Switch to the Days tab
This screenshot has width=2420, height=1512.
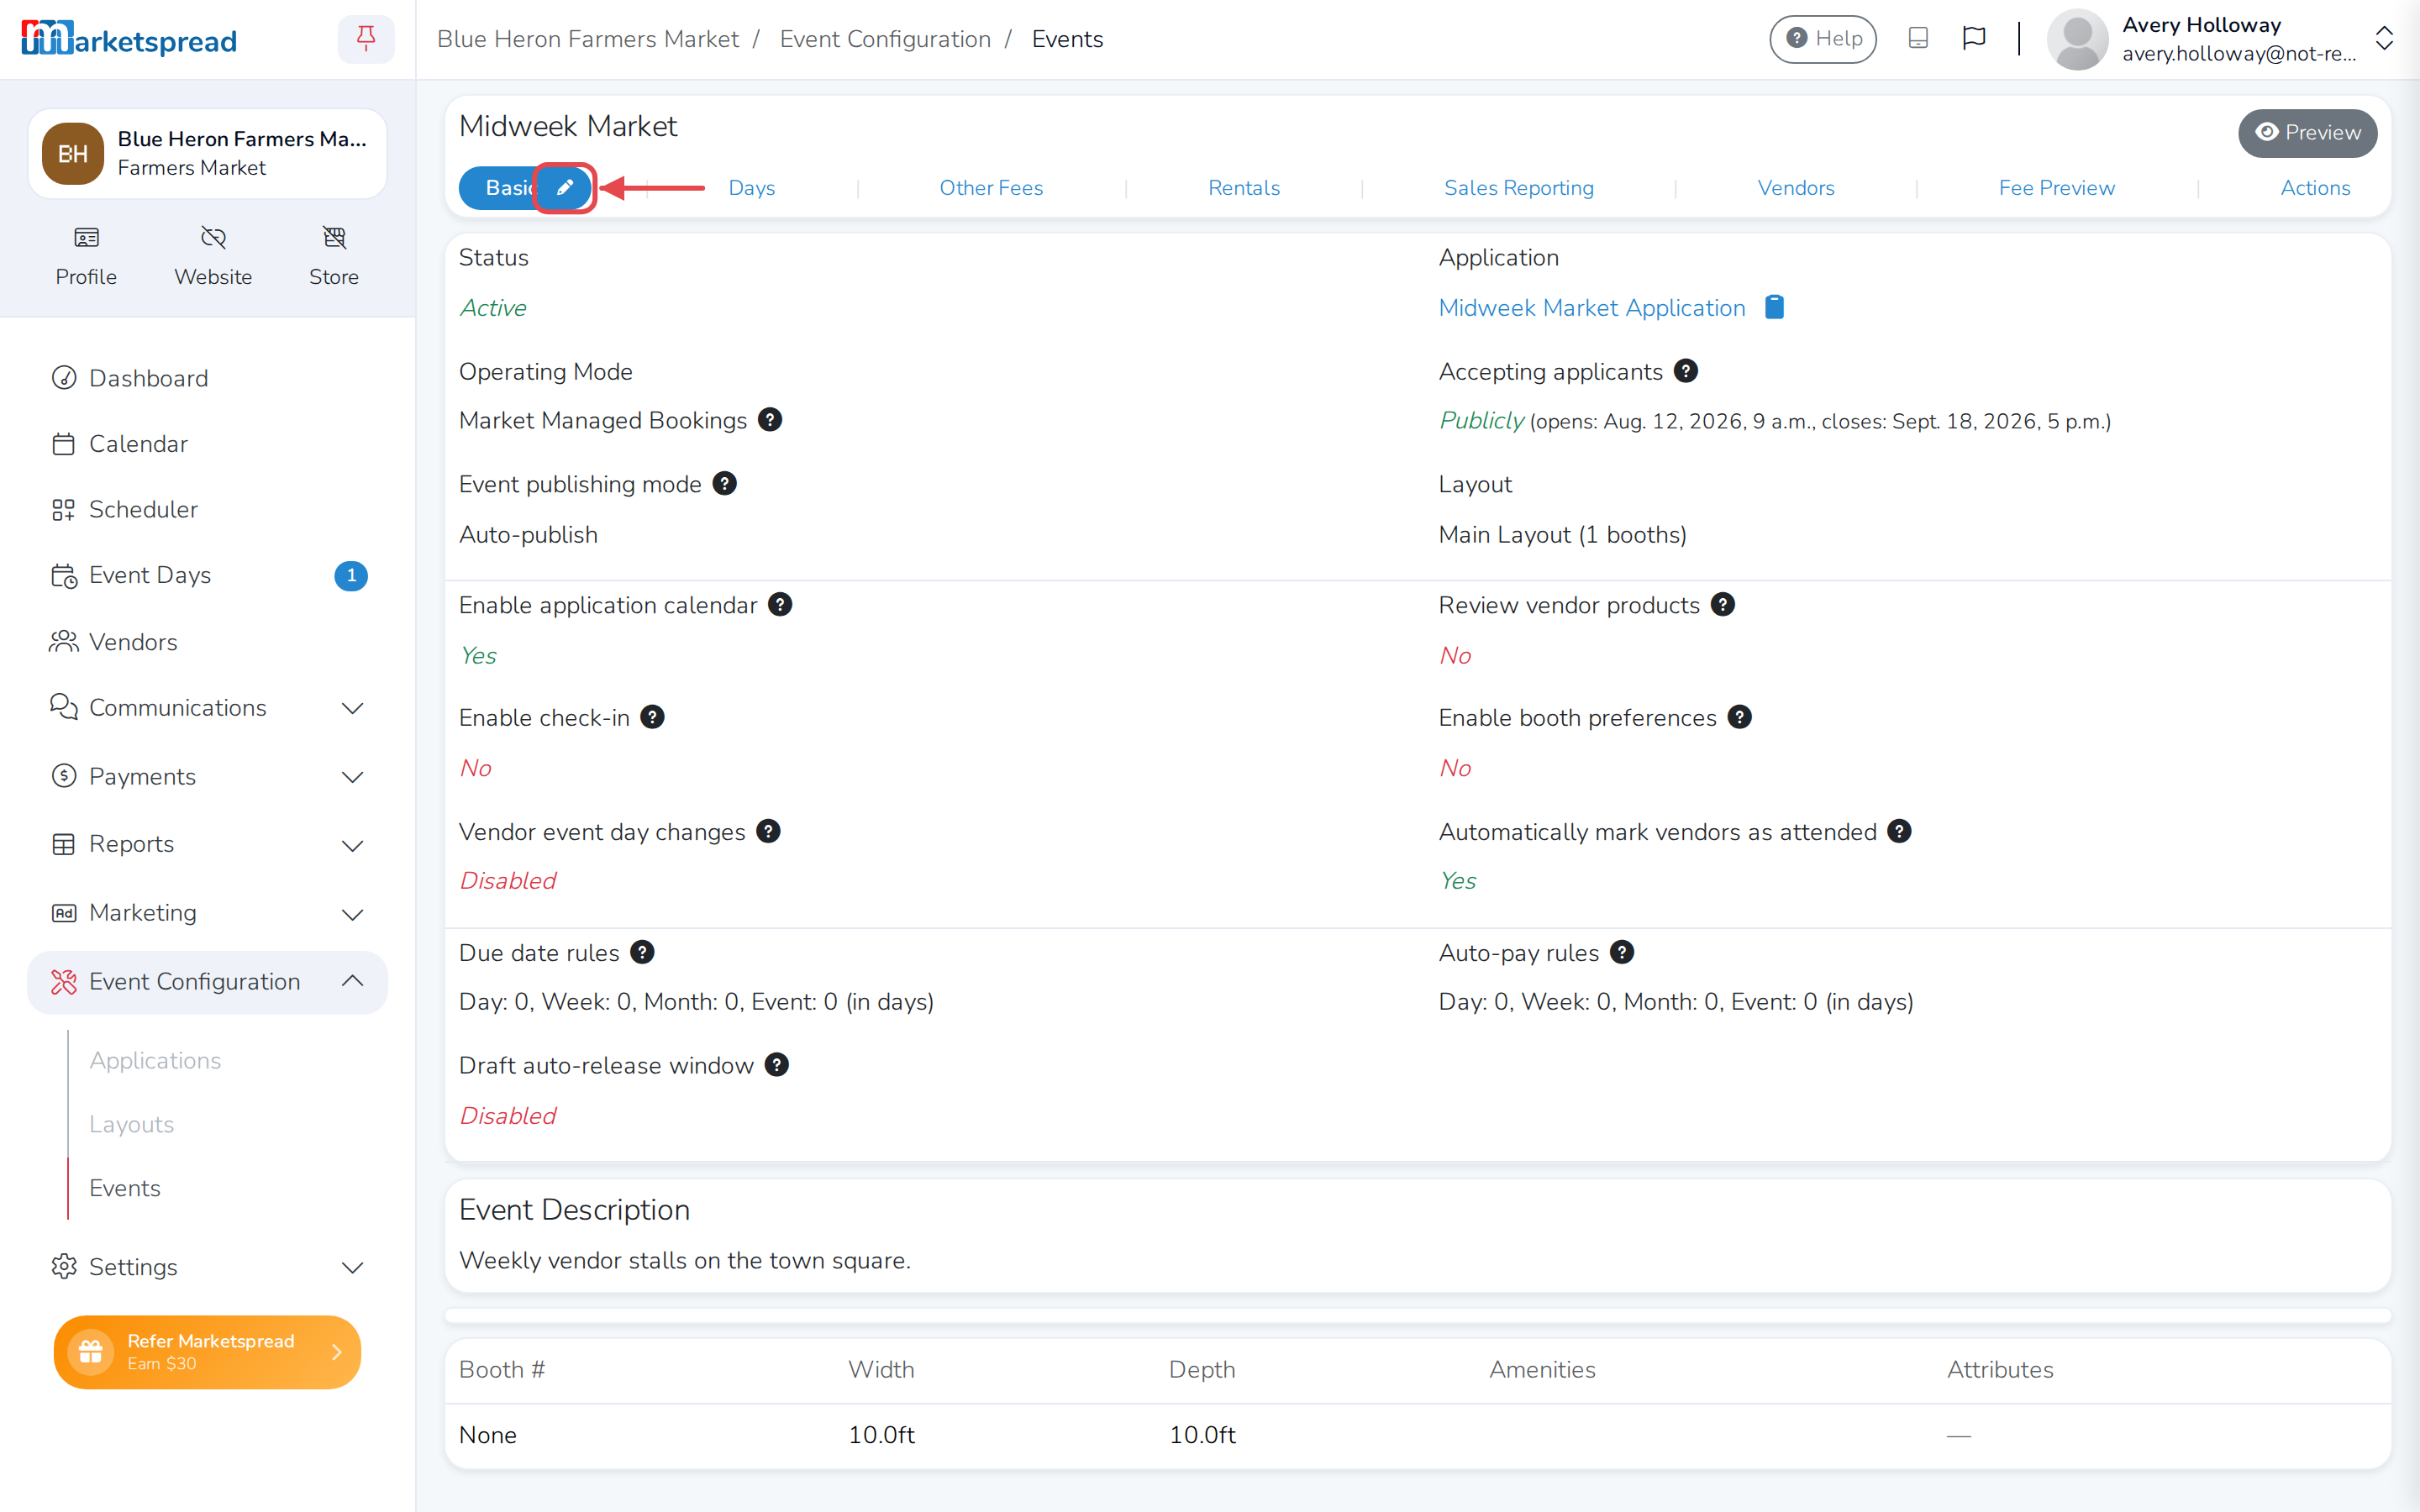pyautogui.click(x=752, y=188)
